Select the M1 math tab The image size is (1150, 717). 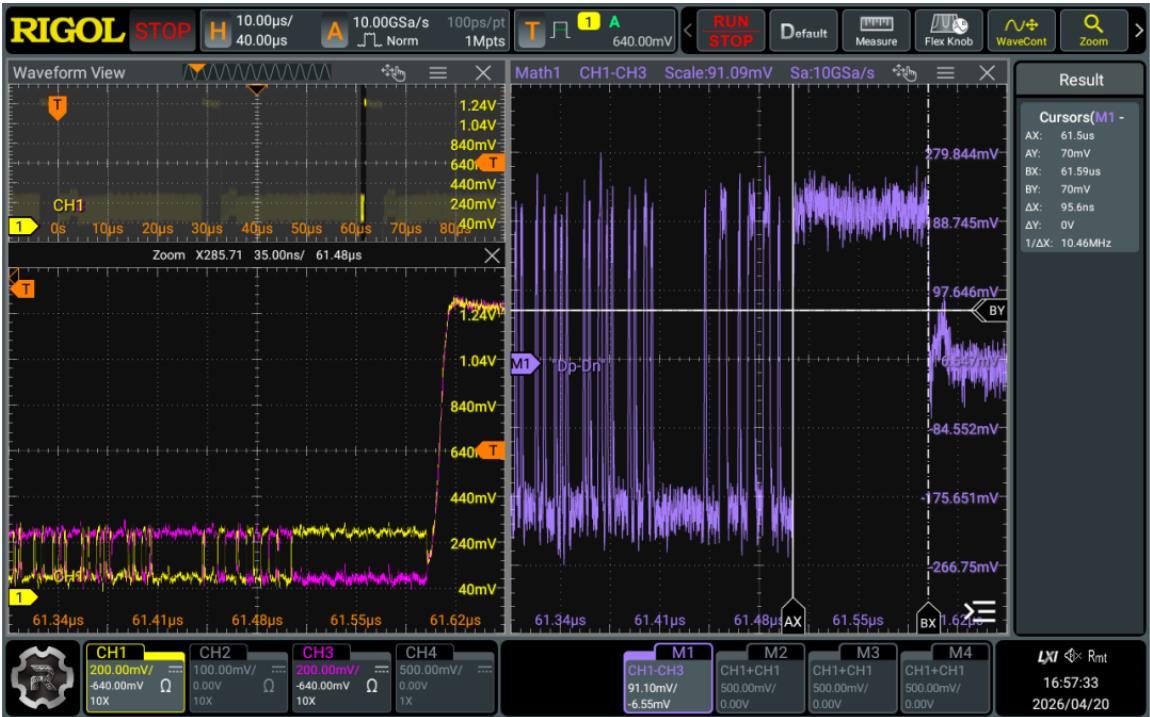tap(668, 677)
